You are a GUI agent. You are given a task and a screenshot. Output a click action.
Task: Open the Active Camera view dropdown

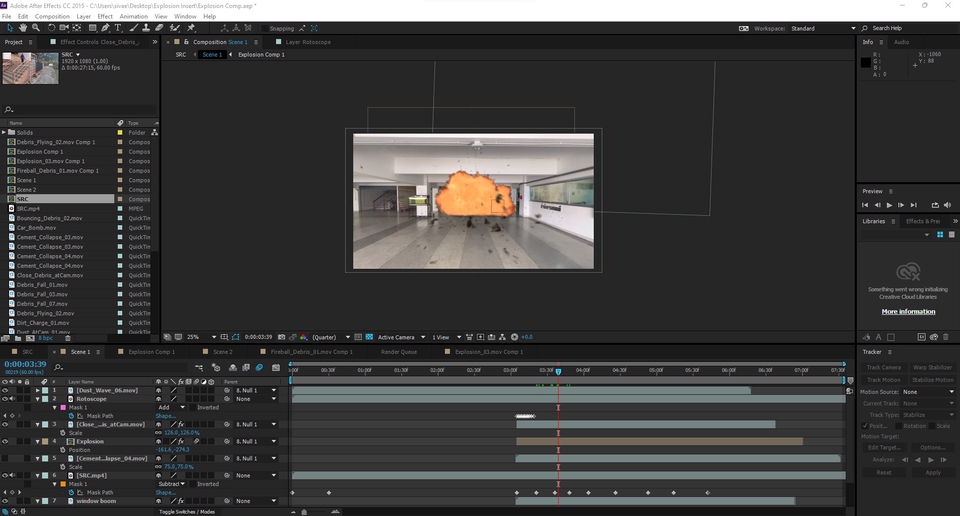pyautogui.click(x=401, y=337)
